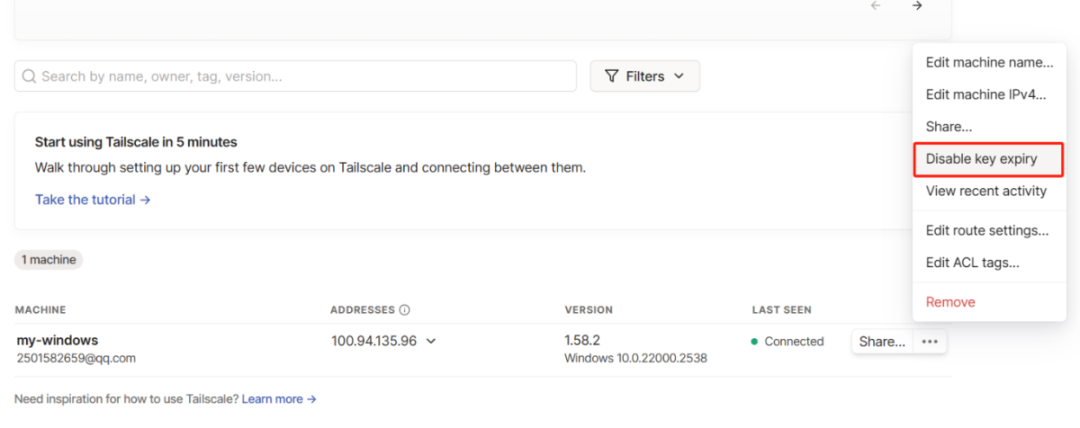This screenshot has height=428, width=1080.
Task: Click the 1 machine count badge
Action: [48, 260]
